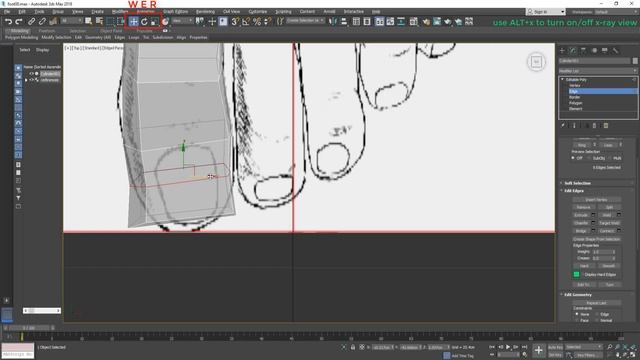Click the green hard edge color swatch
The width and height of the screenshot is (640, 360).
(x=576, y=274)
